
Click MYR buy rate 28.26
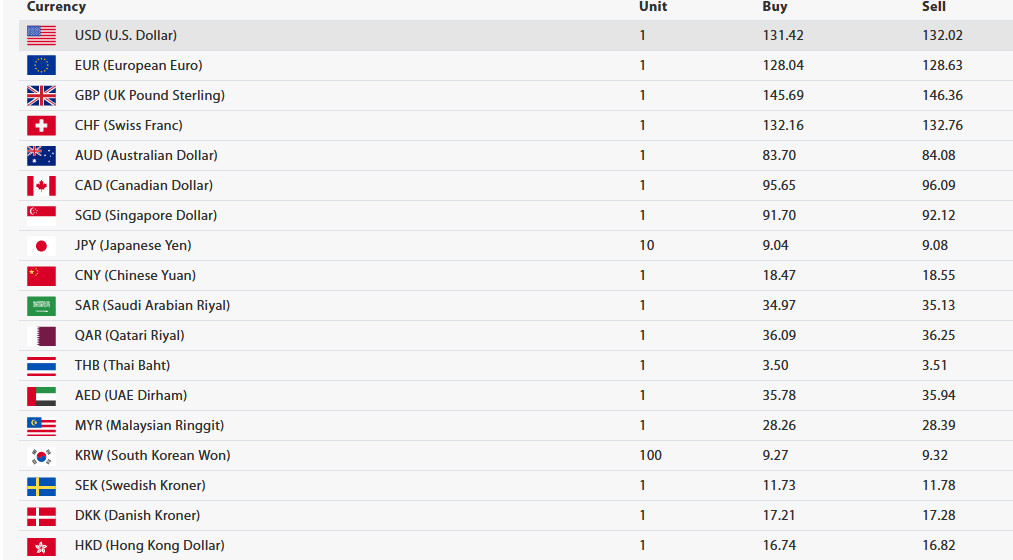(779, 426)
